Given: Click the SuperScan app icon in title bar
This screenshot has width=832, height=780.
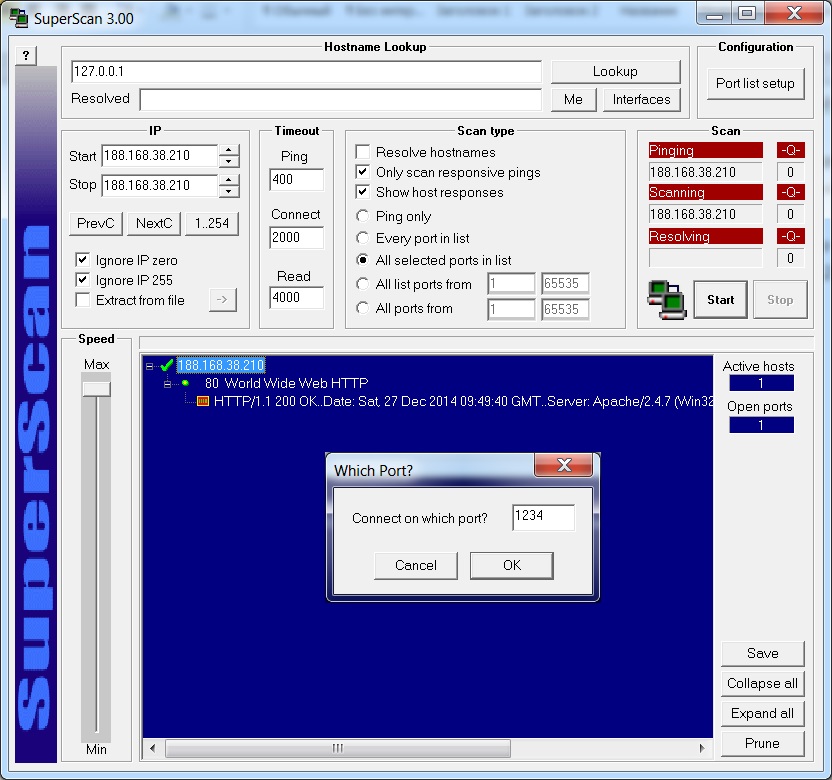Looking at the screenshot, I should coord(19,17).
